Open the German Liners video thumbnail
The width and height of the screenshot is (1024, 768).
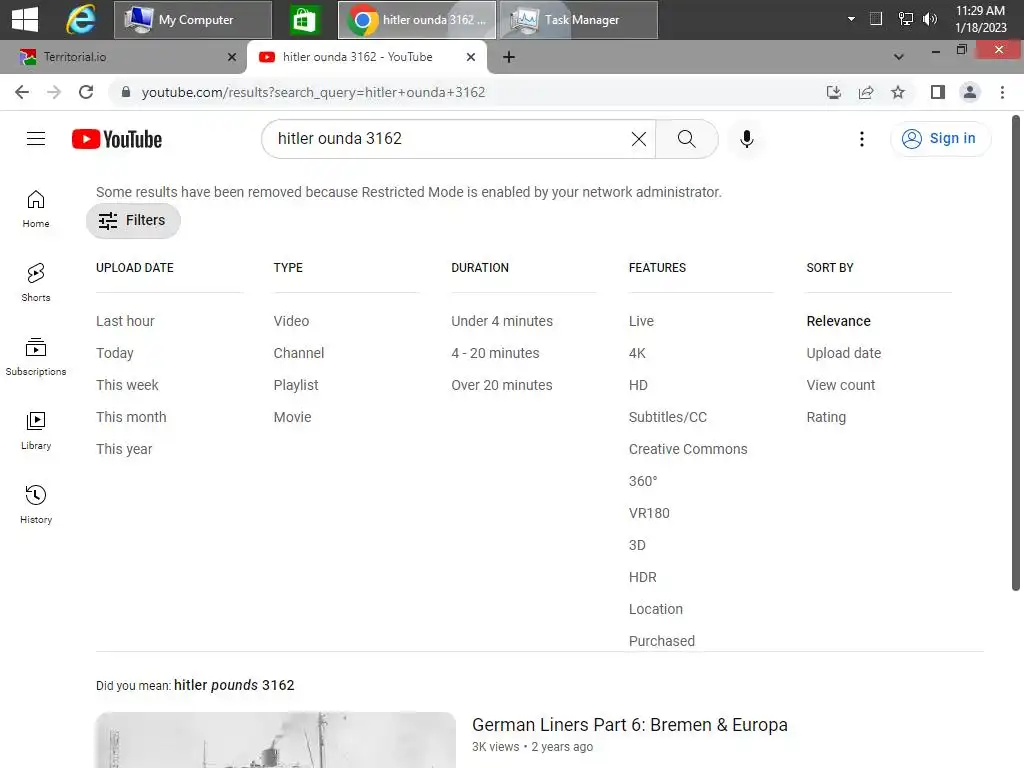click(x=276, y=740)
